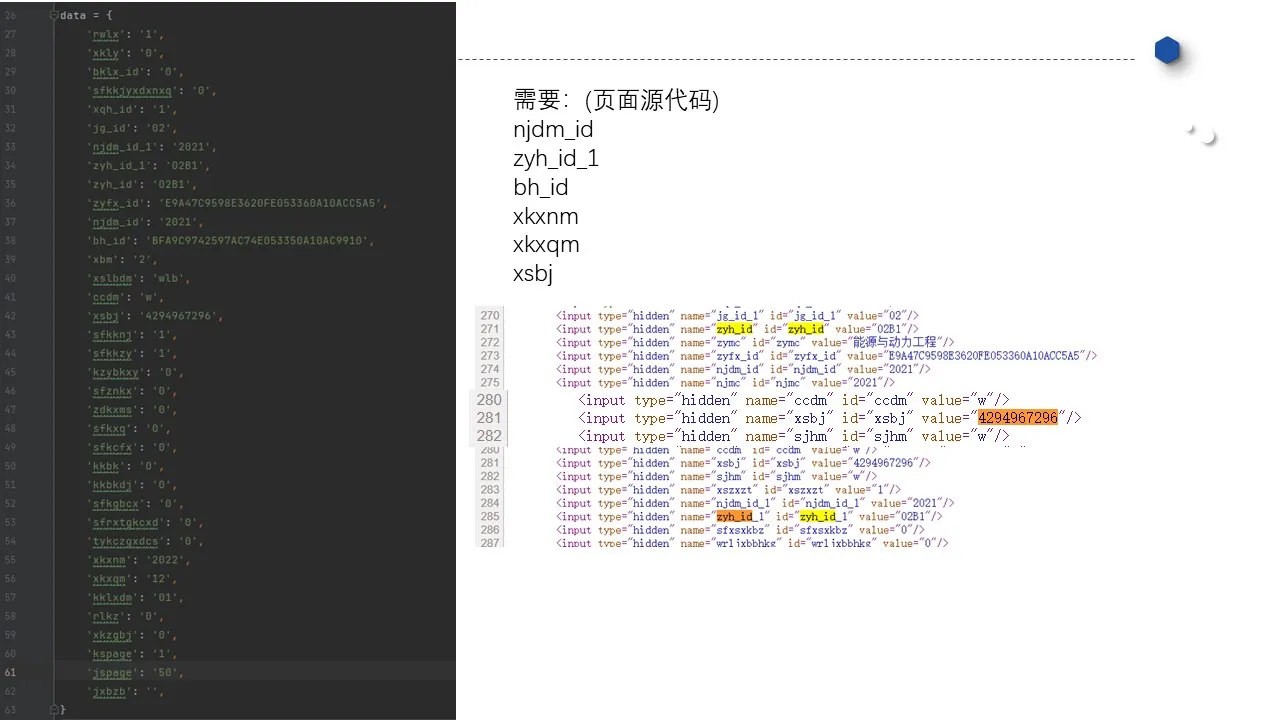Click line number 26 in the editor gutter
Image resolution: width=1280 pixels, height=720 pixels.
coord(10,15)
